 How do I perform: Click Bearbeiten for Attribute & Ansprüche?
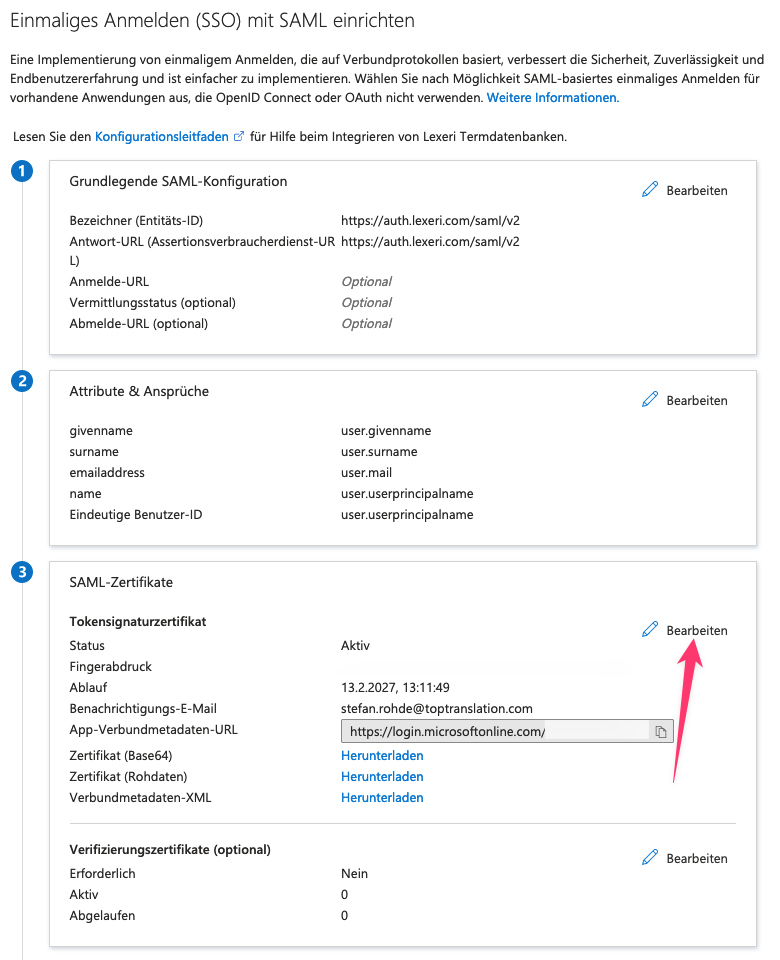pos(697,400)
